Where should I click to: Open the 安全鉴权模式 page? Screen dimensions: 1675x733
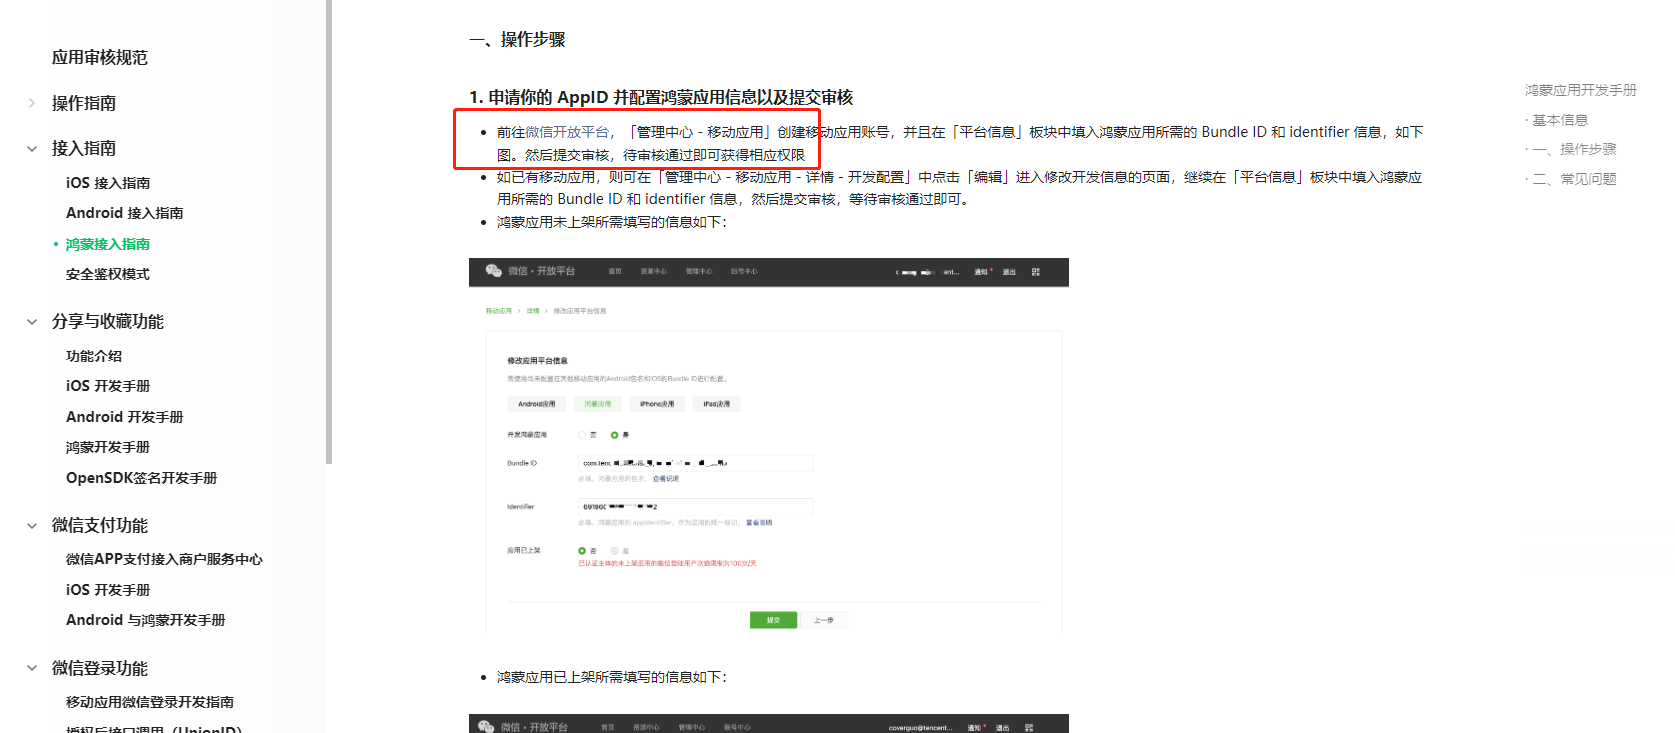tap(108, 274)
